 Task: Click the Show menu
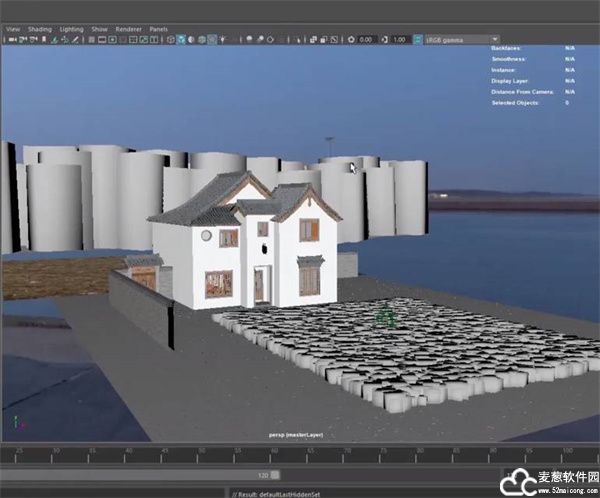(100, 29)
